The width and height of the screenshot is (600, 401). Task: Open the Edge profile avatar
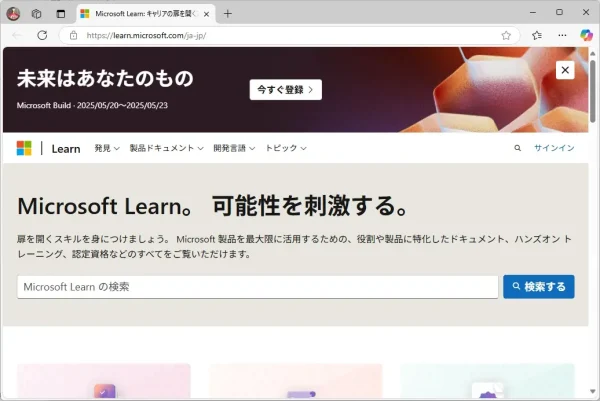point(13,14)
